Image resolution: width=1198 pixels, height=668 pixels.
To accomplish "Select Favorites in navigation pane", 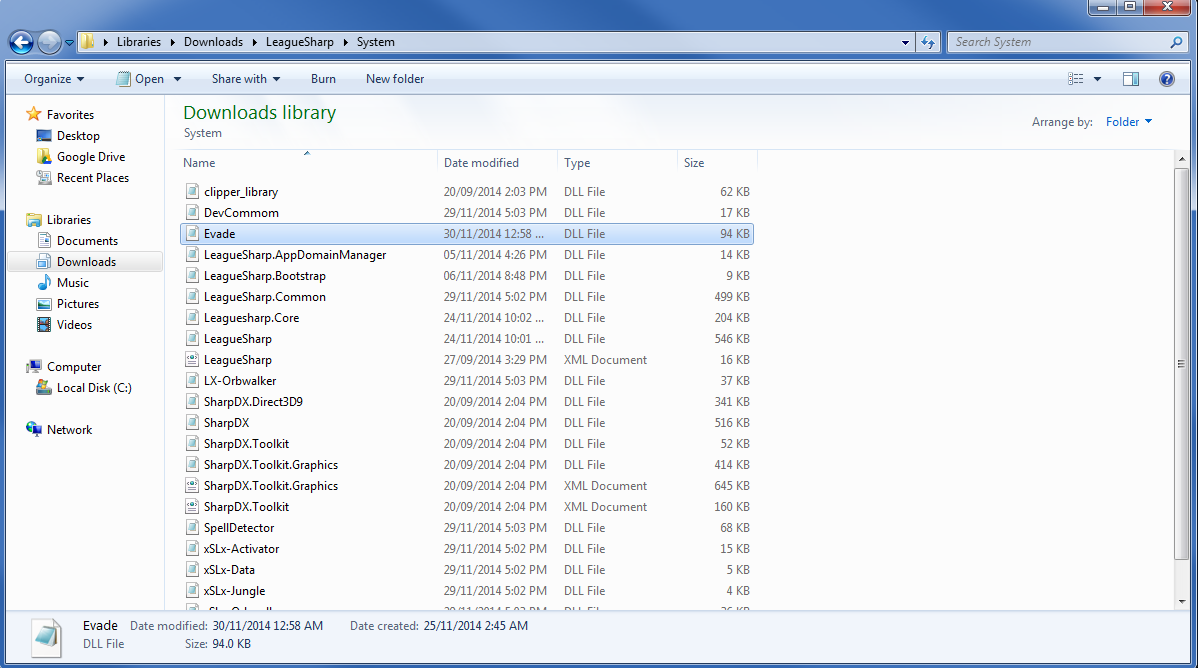I will coord(70,115).
